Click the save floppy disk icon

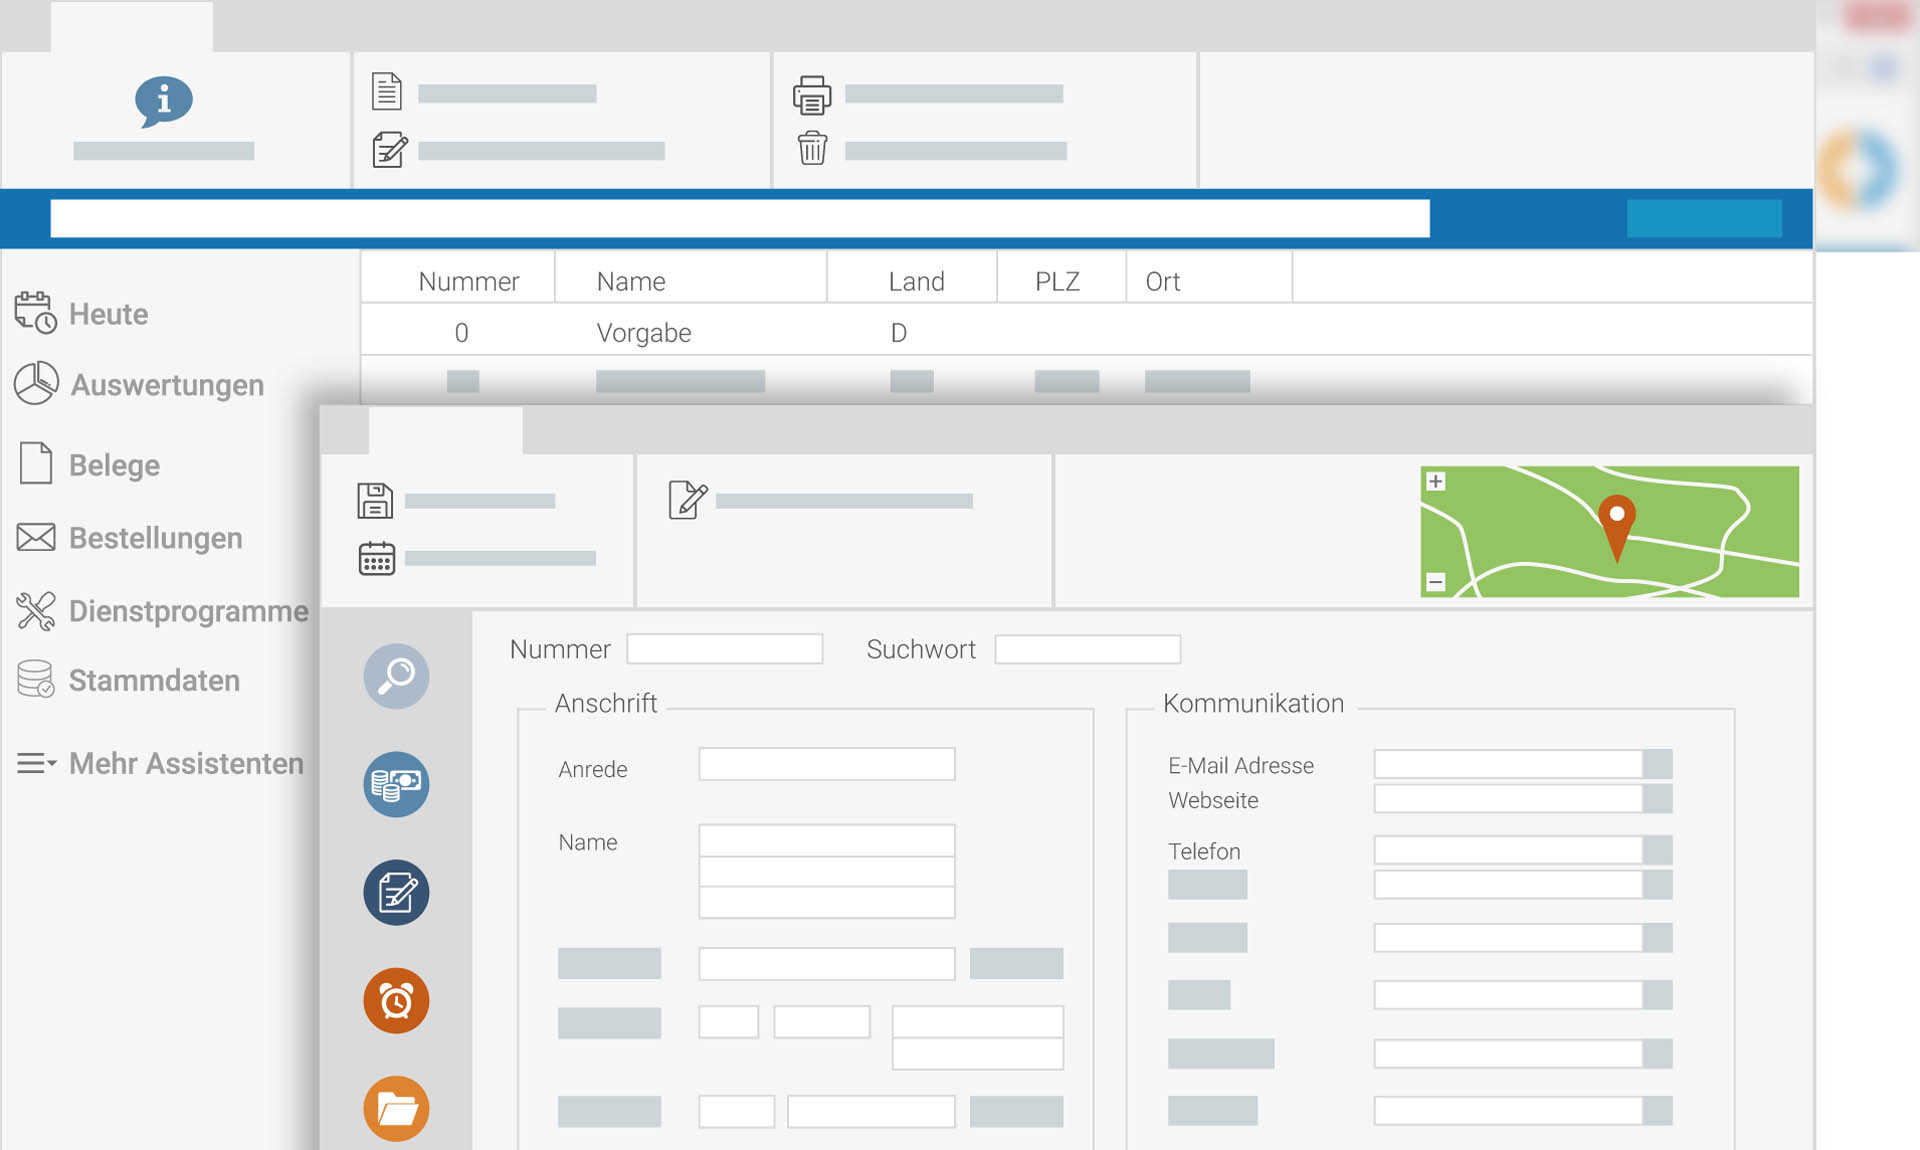click(x=375, y=500)
